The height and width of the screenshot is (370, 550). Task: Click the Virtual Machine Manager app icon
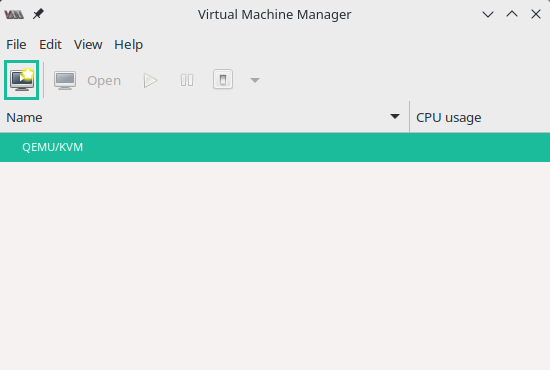coord(14,14)
